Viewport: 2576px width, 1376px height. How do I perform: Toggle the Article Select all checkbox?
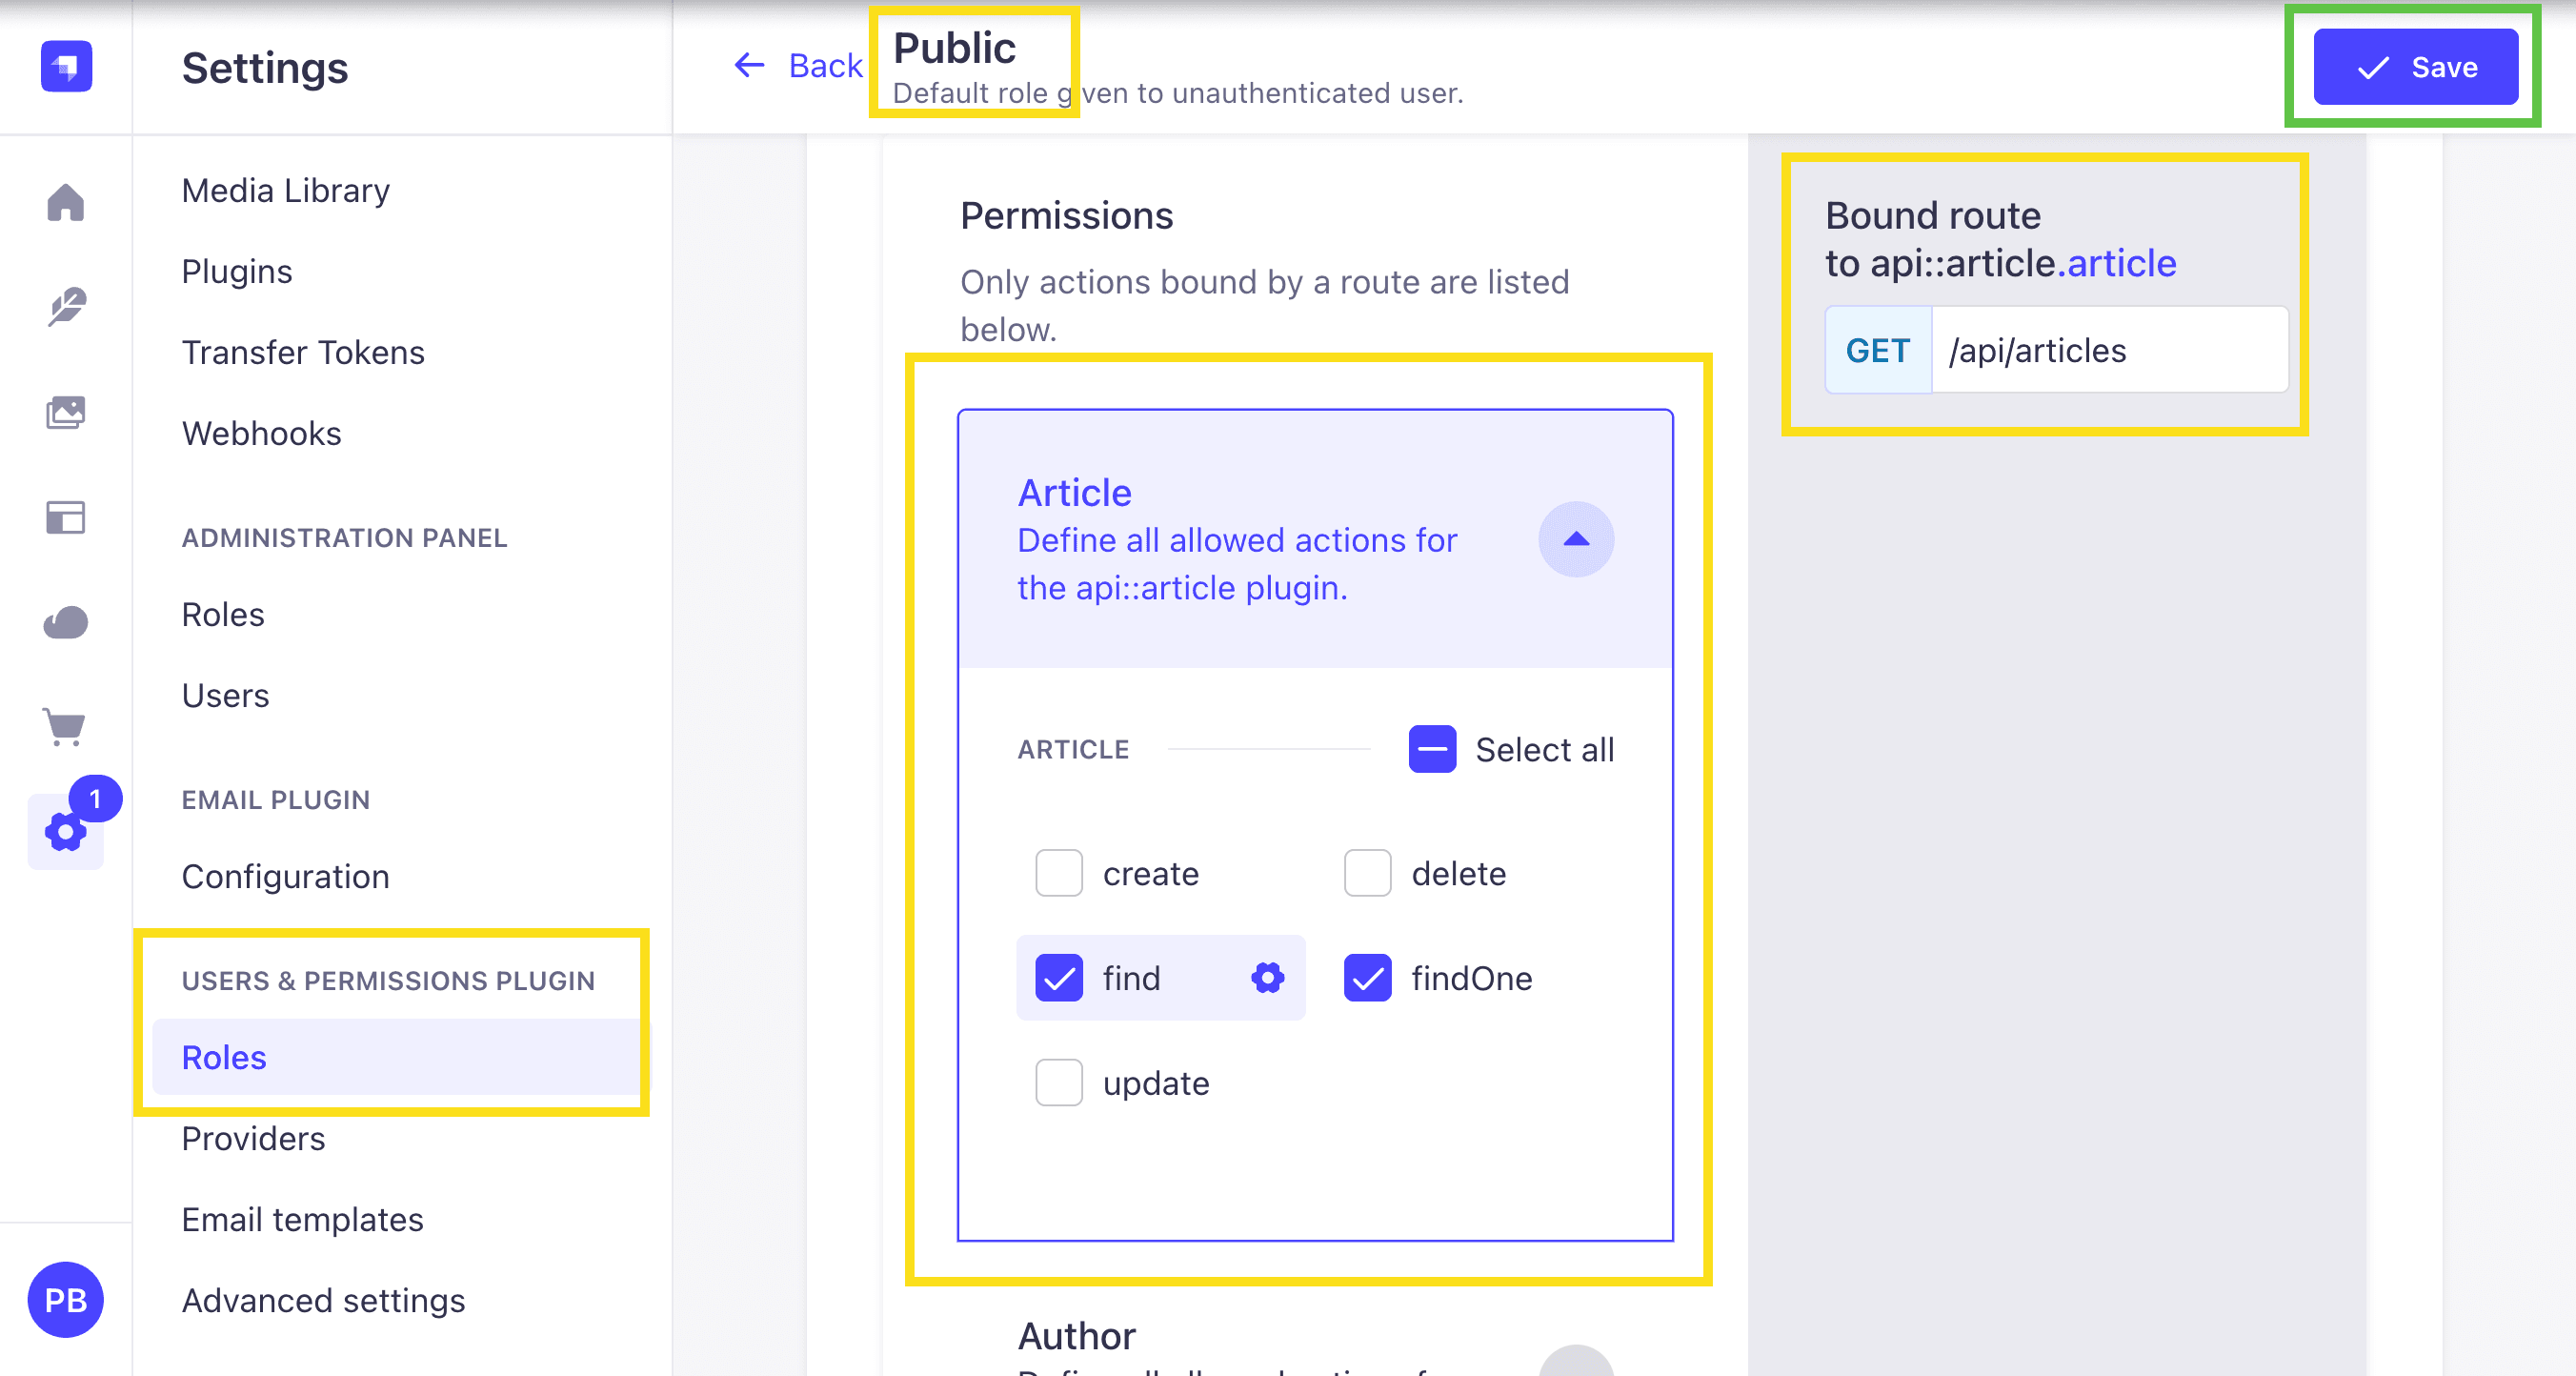(x=1432, y=749)
